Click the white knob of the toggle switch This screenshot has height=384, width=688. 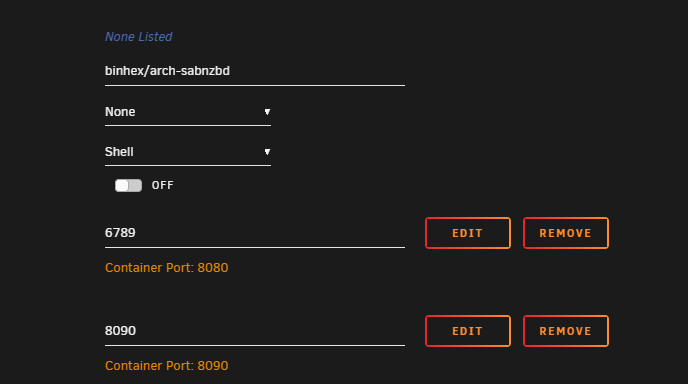(122, 186)
